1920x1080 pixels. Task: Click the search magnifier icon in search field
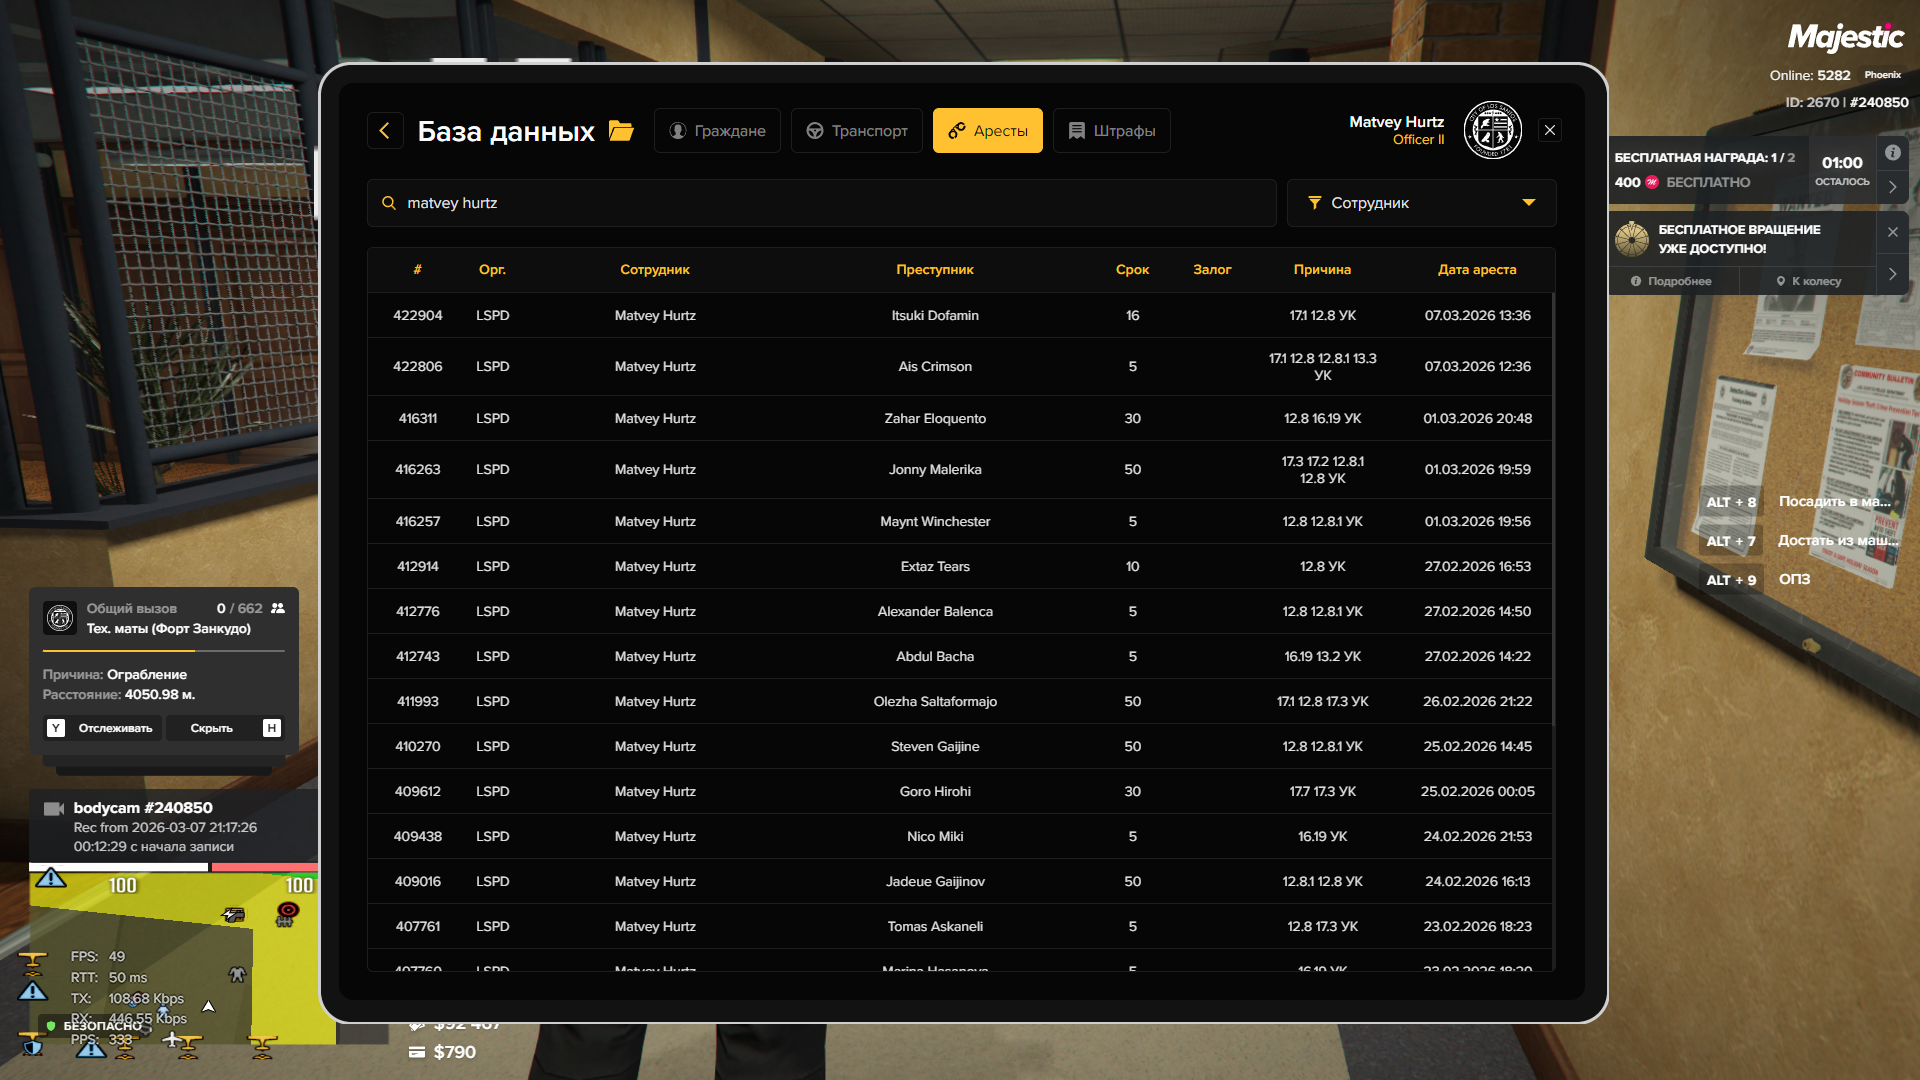coord(389,203)
